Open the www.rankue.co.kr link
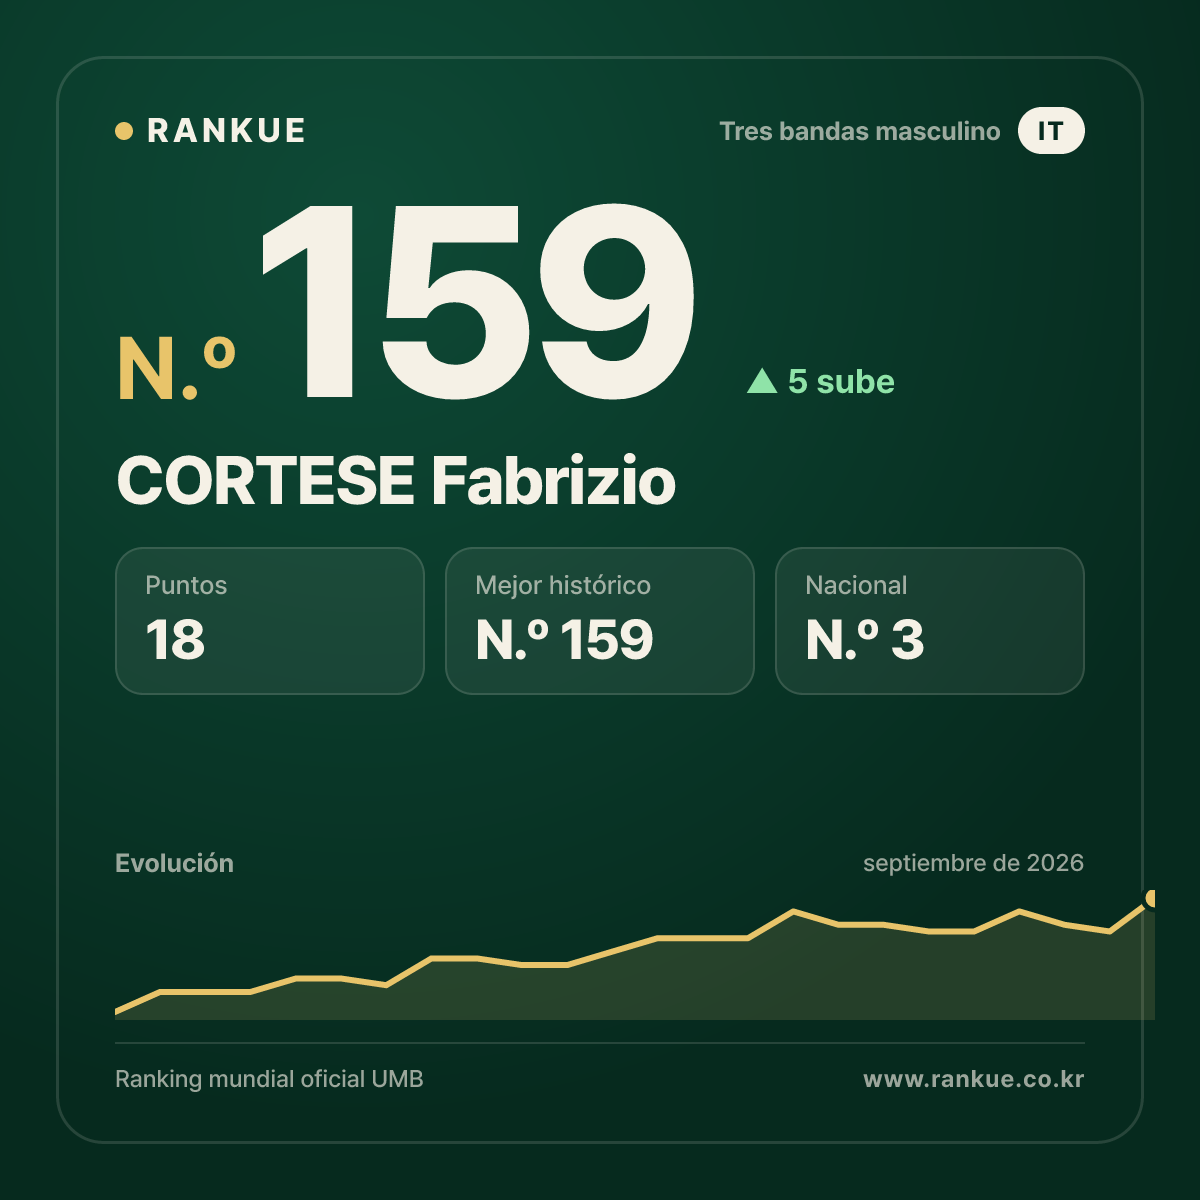The image size is (1200, 1200). 974,1079
